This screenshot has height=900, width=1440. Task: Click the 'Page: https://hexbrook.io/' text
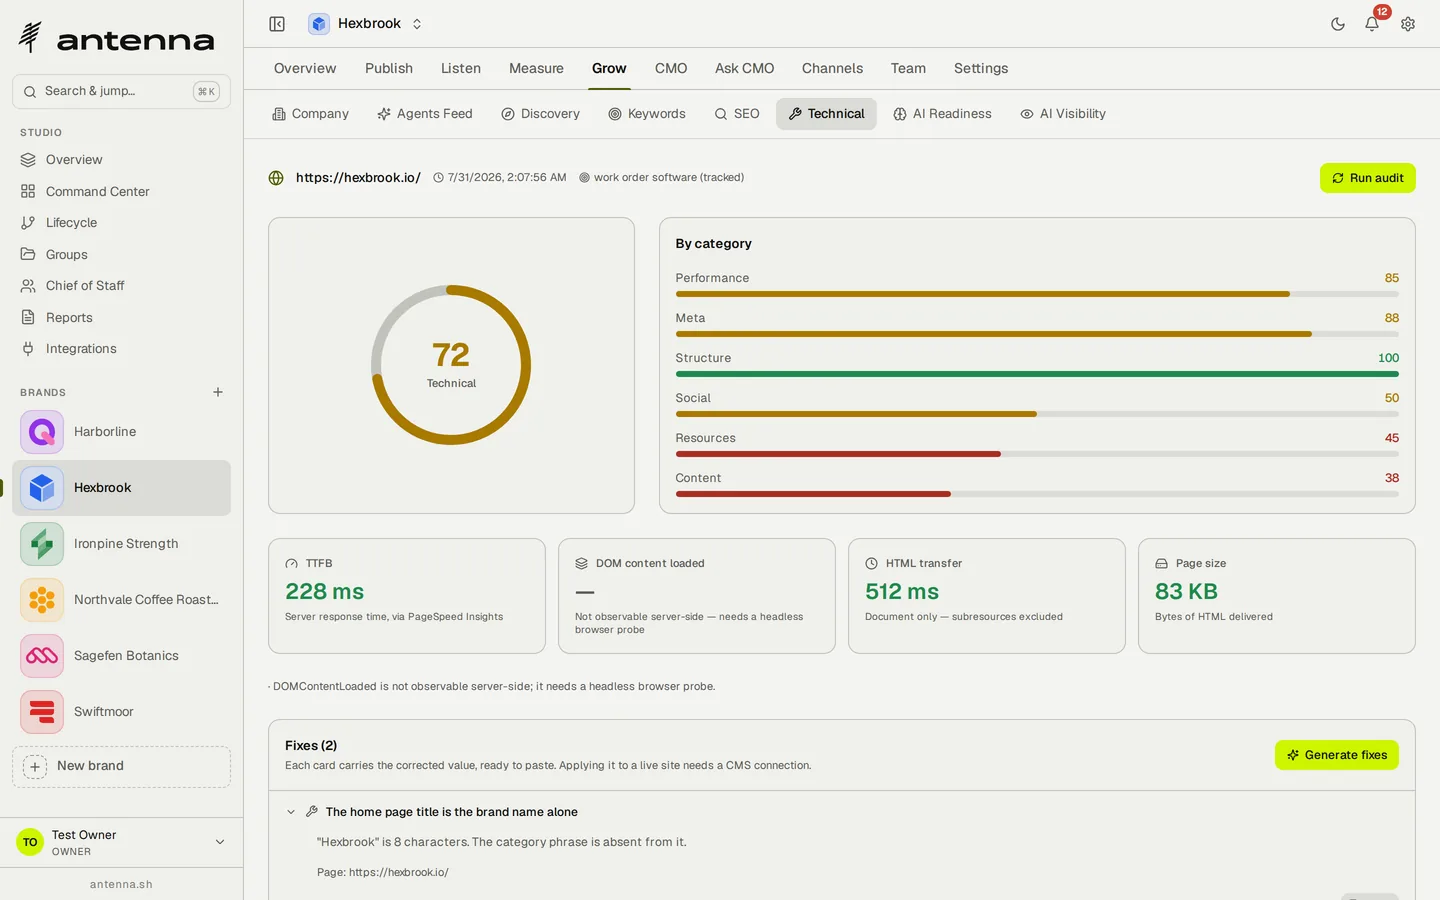(x=383, y=872)
